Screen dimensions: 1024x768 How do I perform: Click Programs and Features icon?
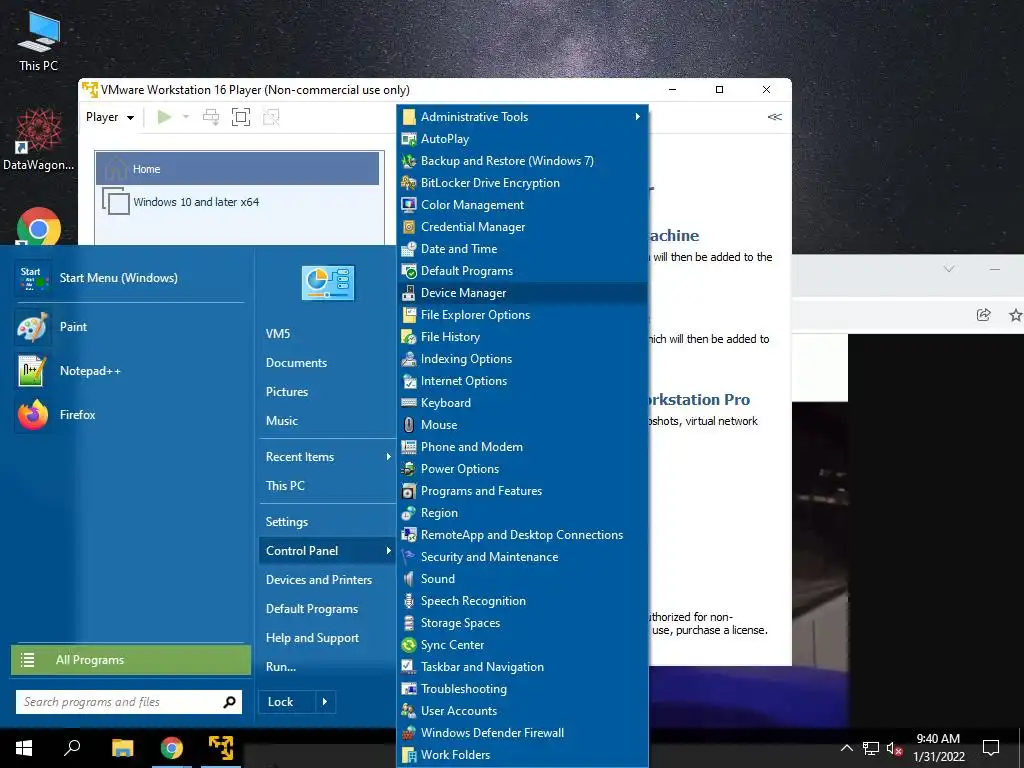(409, 490)
